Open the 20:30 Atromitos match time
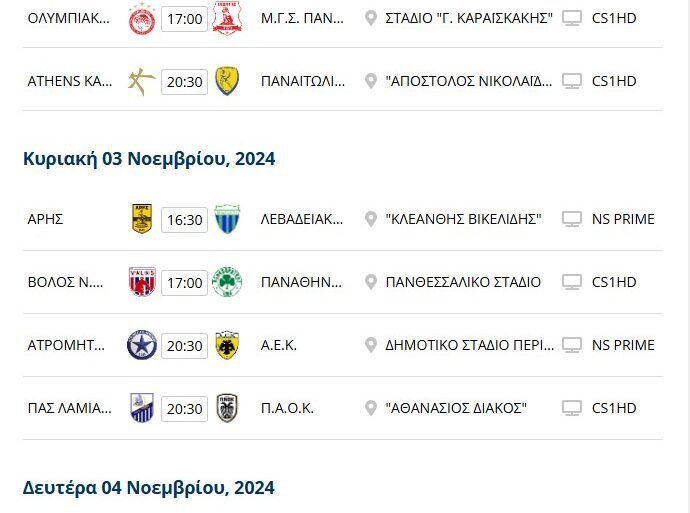Screen dimensions: 690x513 tap(184, 345)
